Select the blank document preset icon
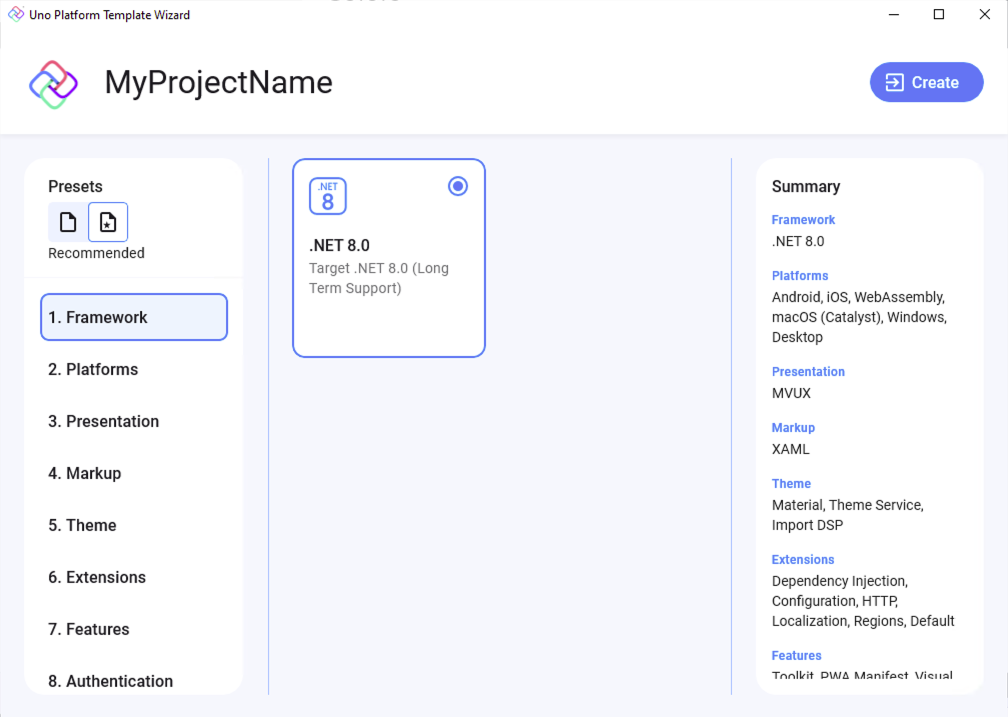The width and height of the screenshot is (1008, 717). (x=67, y=221)
